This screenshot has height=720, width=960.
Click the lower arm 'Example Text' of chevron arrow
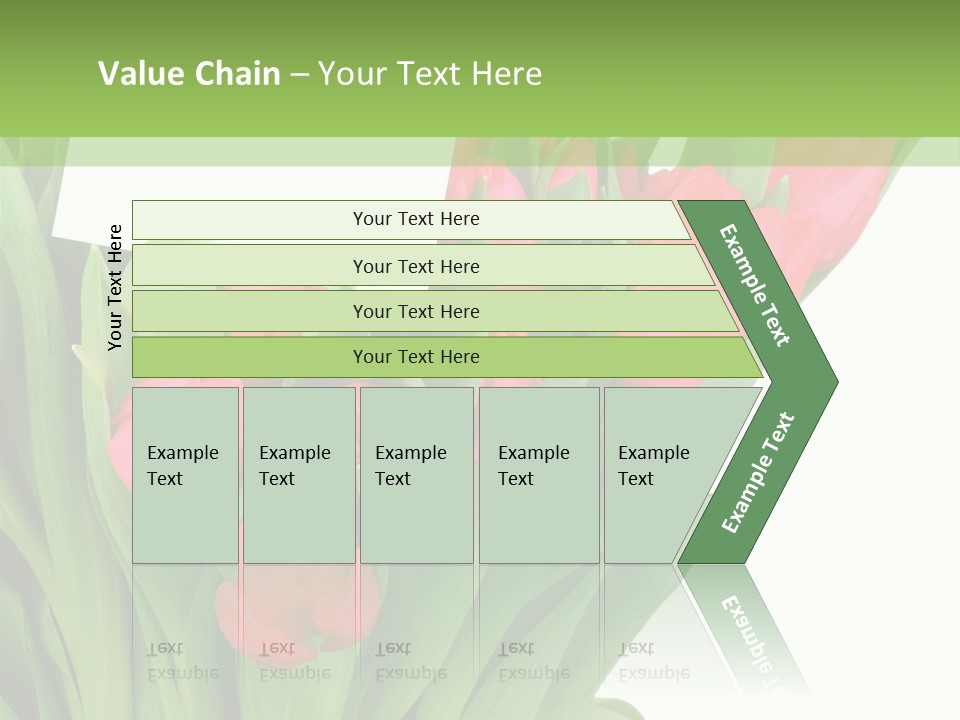click(758, 472)
